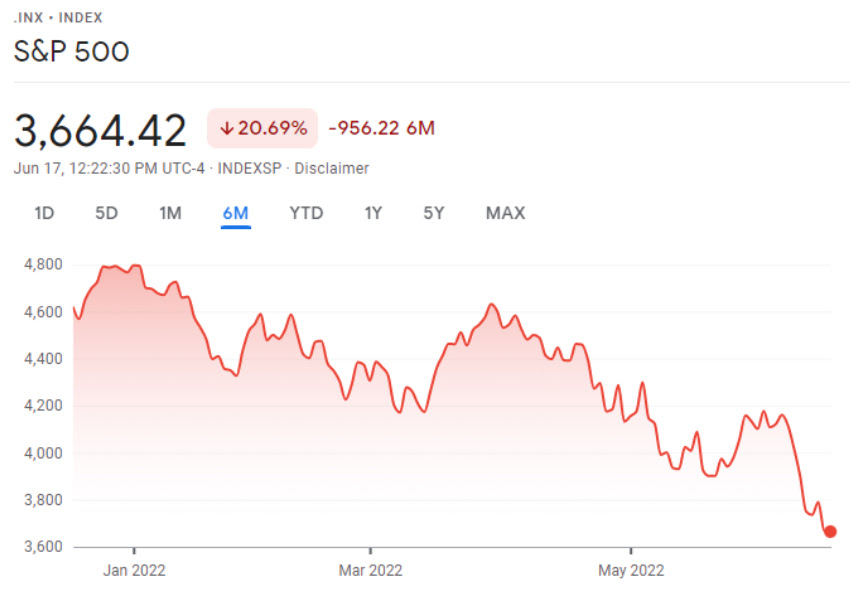Click the 4,800 y-axis label
Screen dimensions: 850x600
click(42, 265)
